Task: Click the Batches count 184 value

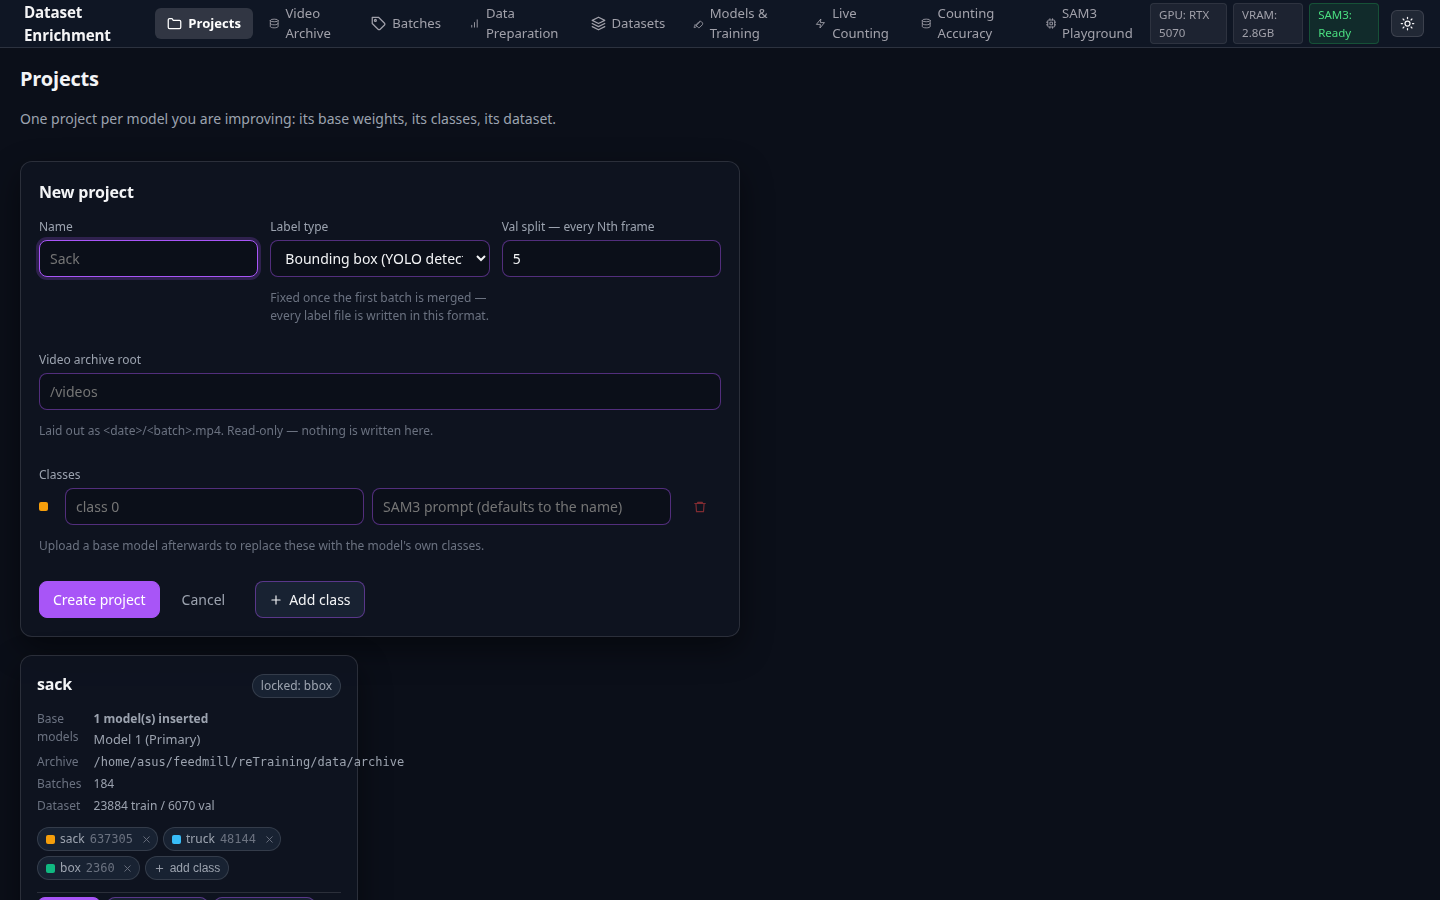Action: (x=104, y=784)
